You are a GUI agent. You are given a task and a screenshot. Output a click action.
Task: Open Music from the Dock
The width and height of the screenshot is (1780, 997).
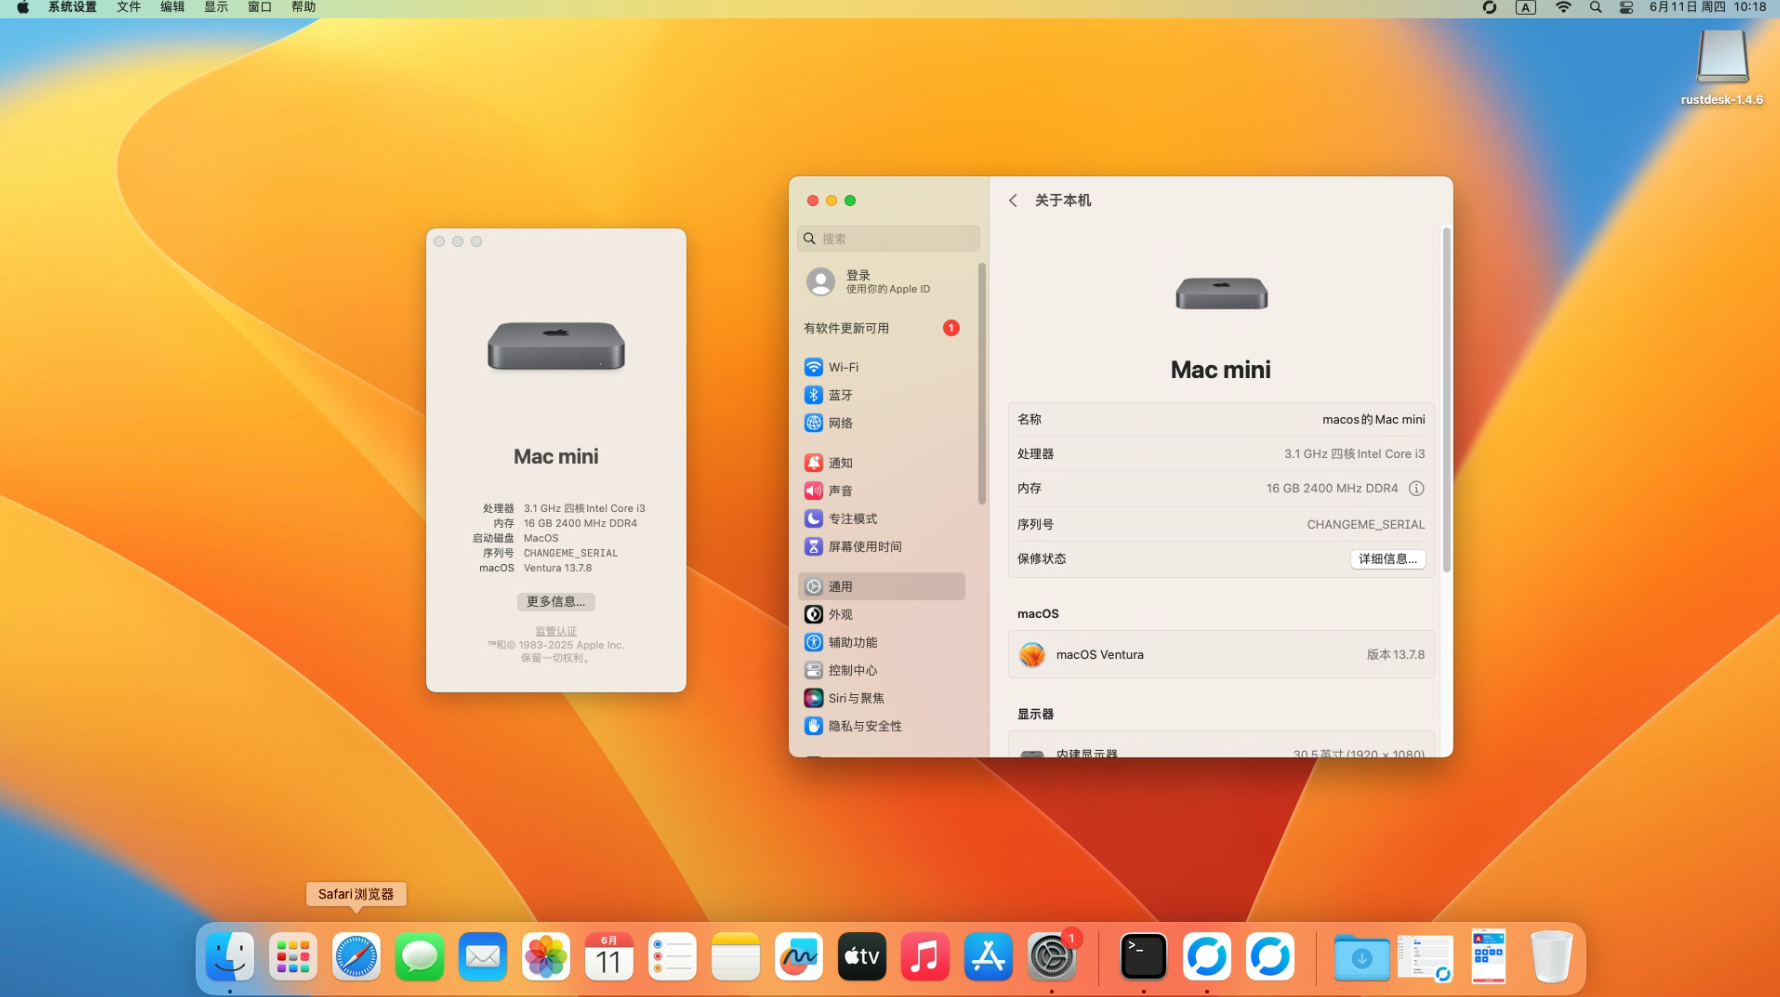coord(925,957)
